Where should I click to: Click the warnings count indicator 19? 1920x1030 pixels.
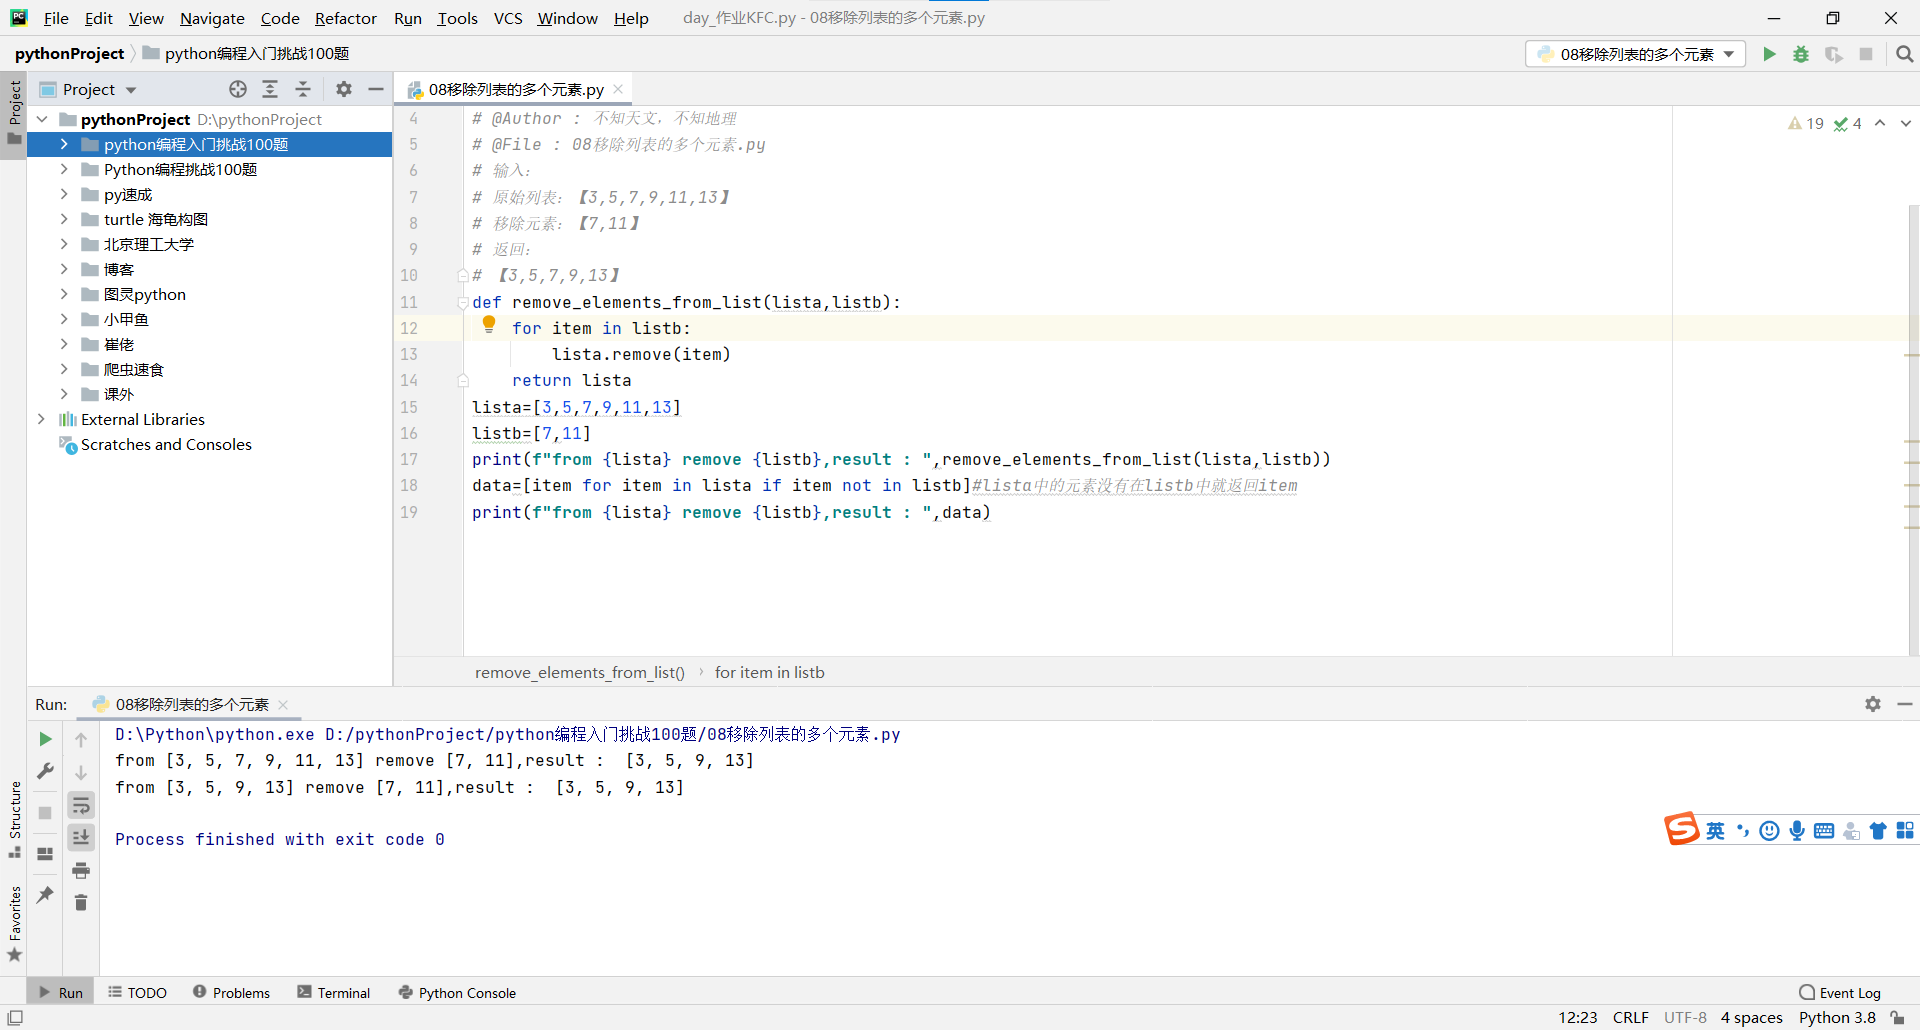(1806, 123)
